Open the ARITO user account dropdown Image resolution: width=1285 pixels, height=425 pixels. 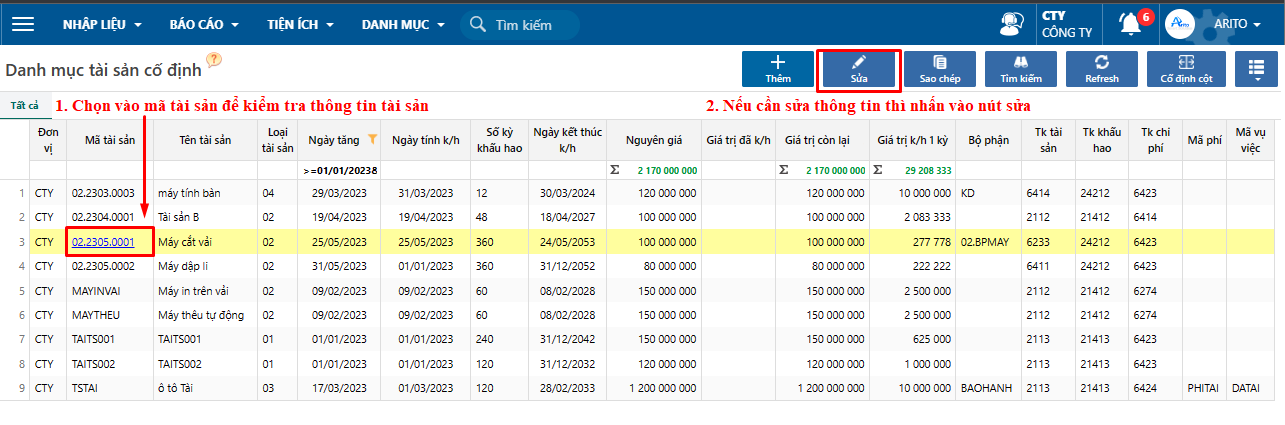[x=1238, y=24]
